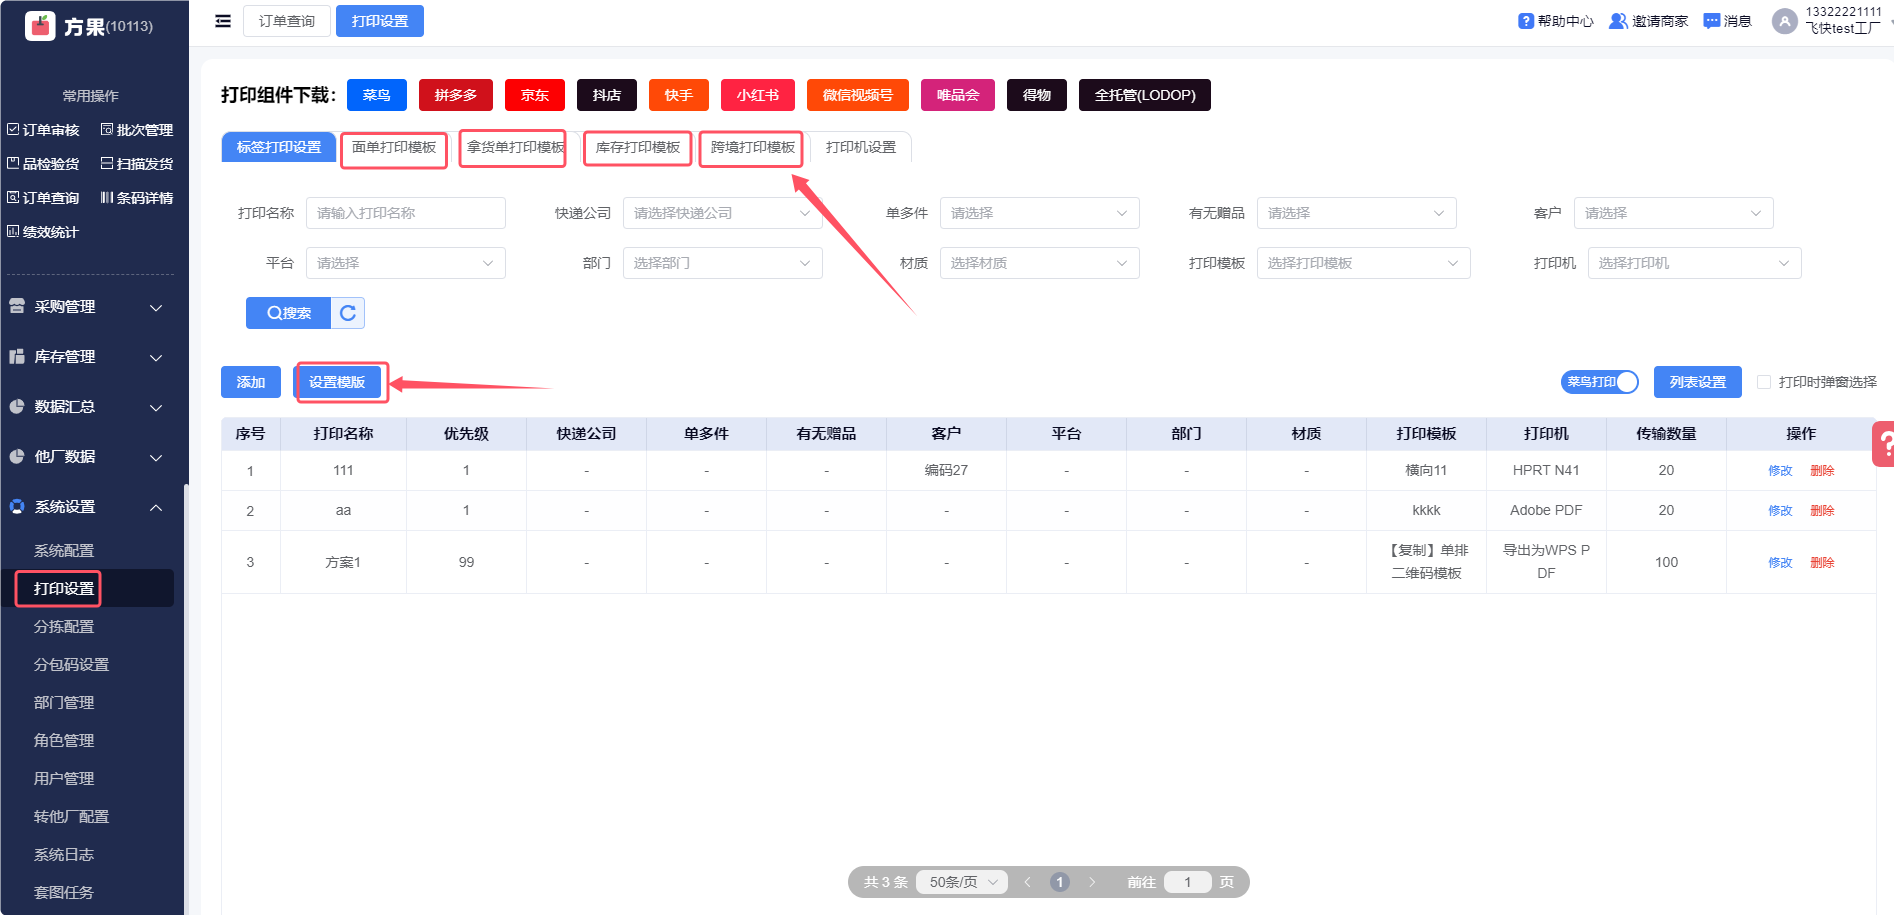Expand 采购管理 sidebar menu

click(87, 307)
